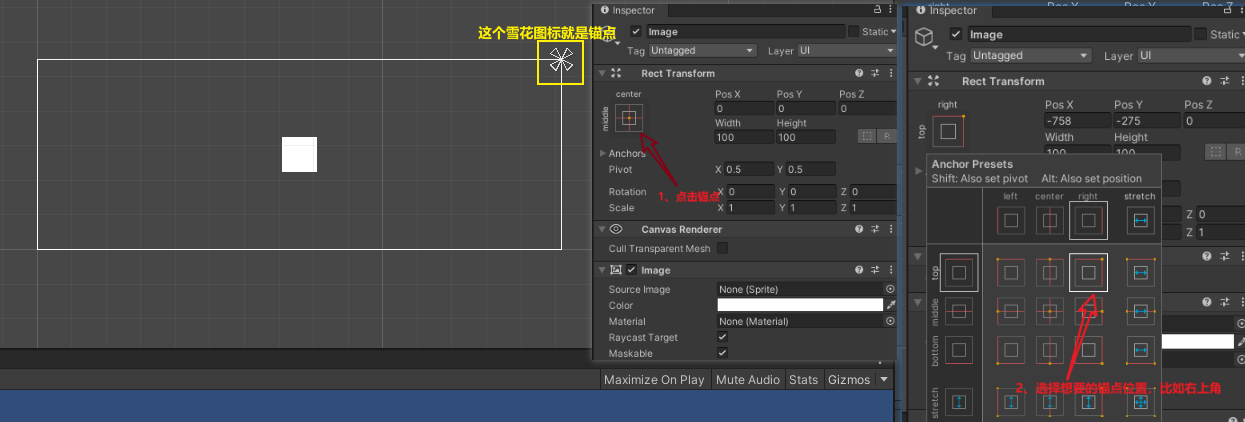Disable the Maskable checkbox
Image resolution: width=1245 pixels, height=422 pixels.
pos(722,353)
